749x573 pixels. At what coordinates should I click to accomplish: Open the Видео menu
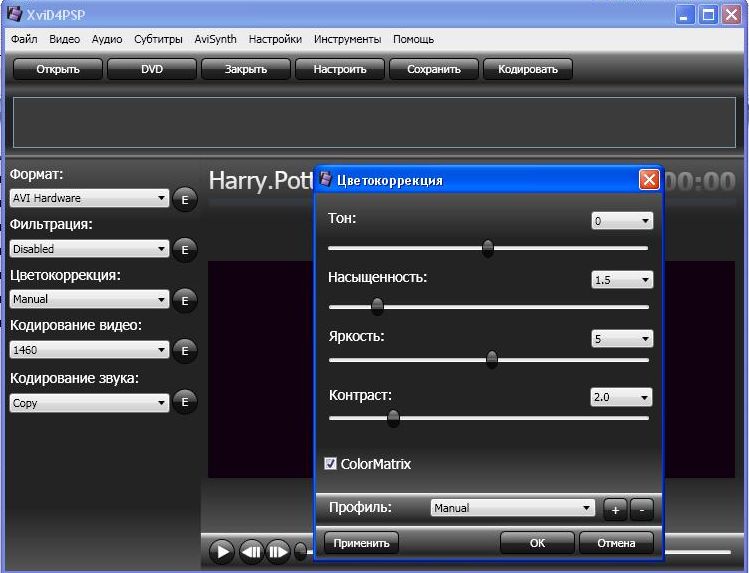point(64,39)
